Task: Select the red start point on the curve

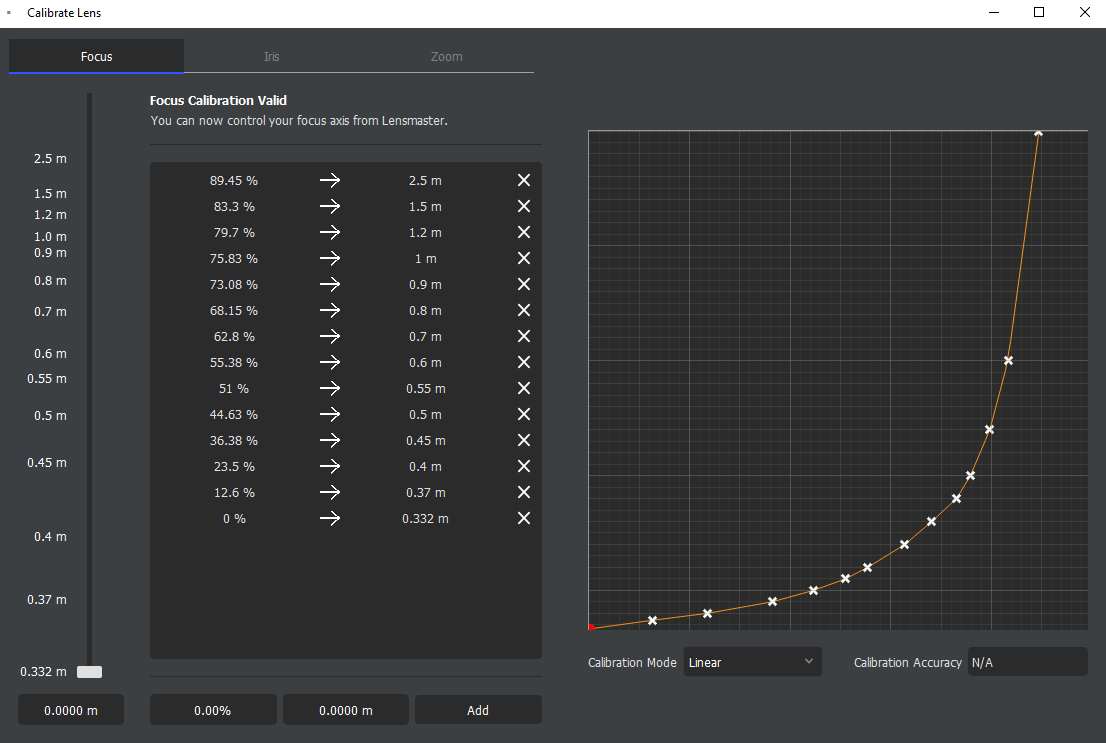Action: click(591, 627)
